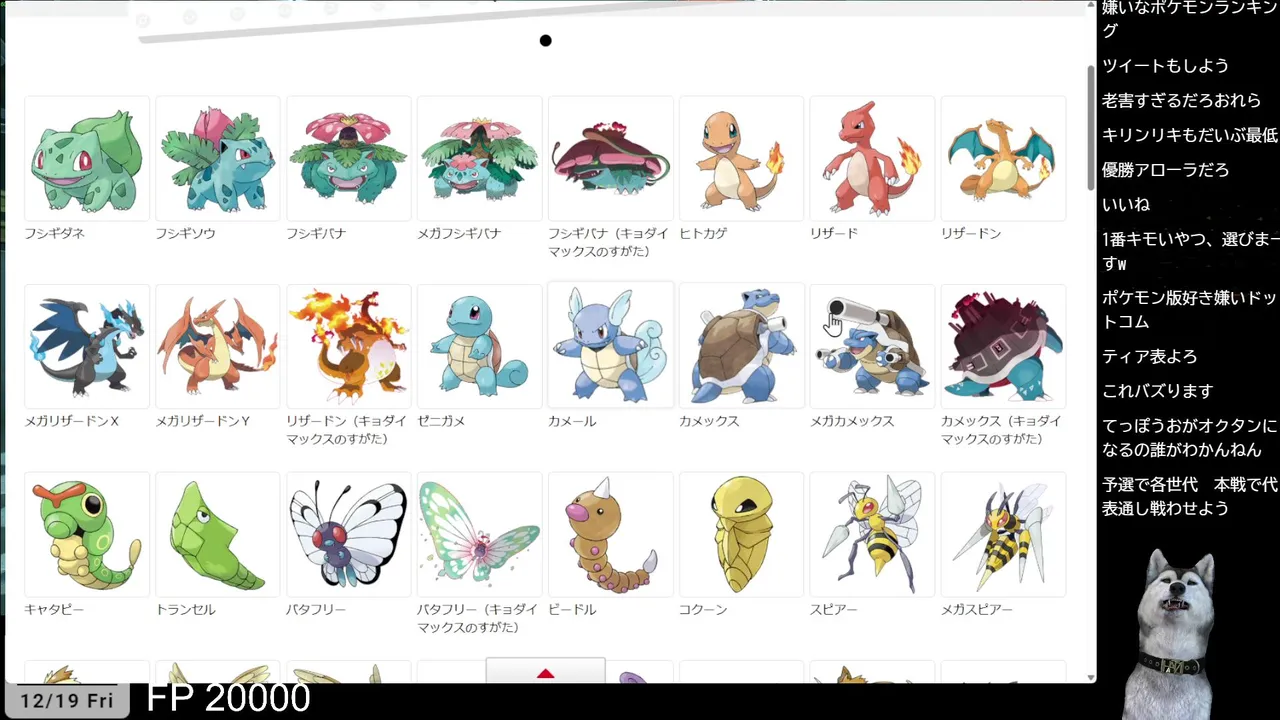Select the リザード (Charmeleon) image
The height and width of the screenshot is (720, 1280).
873,159
